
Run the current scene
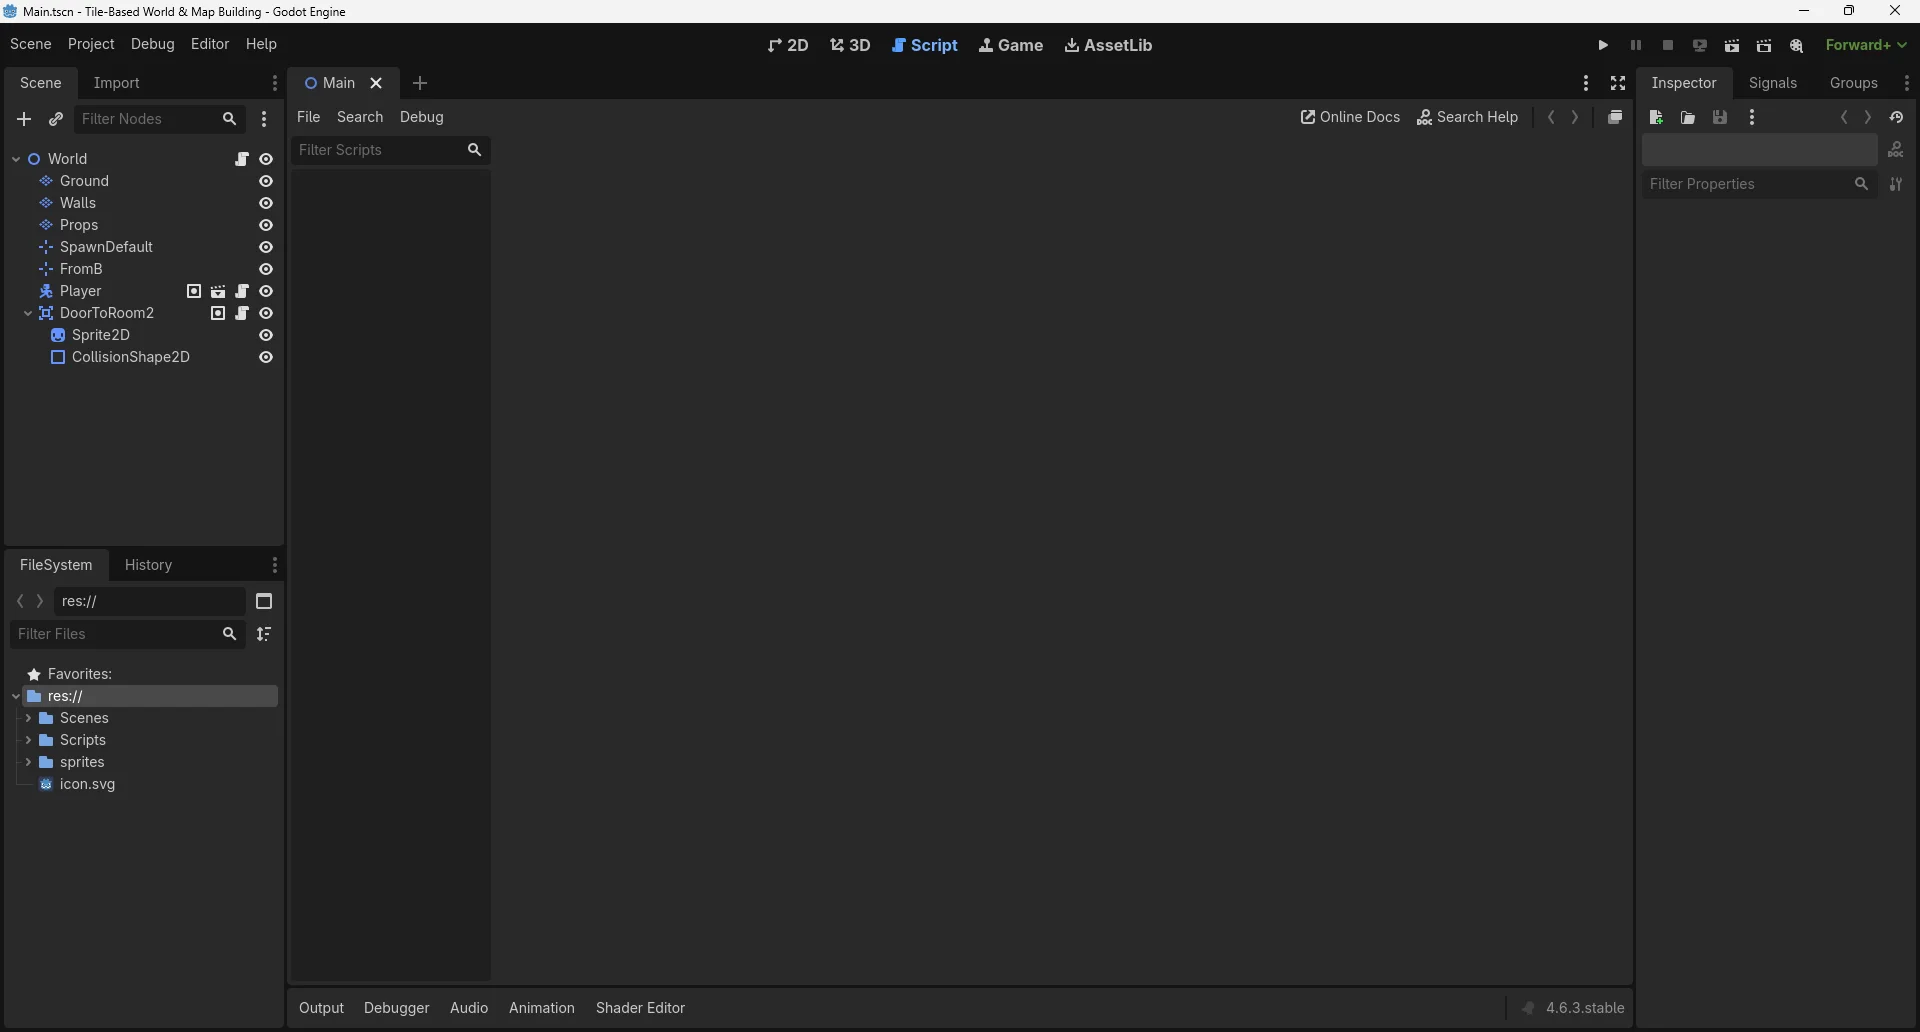1732,45
